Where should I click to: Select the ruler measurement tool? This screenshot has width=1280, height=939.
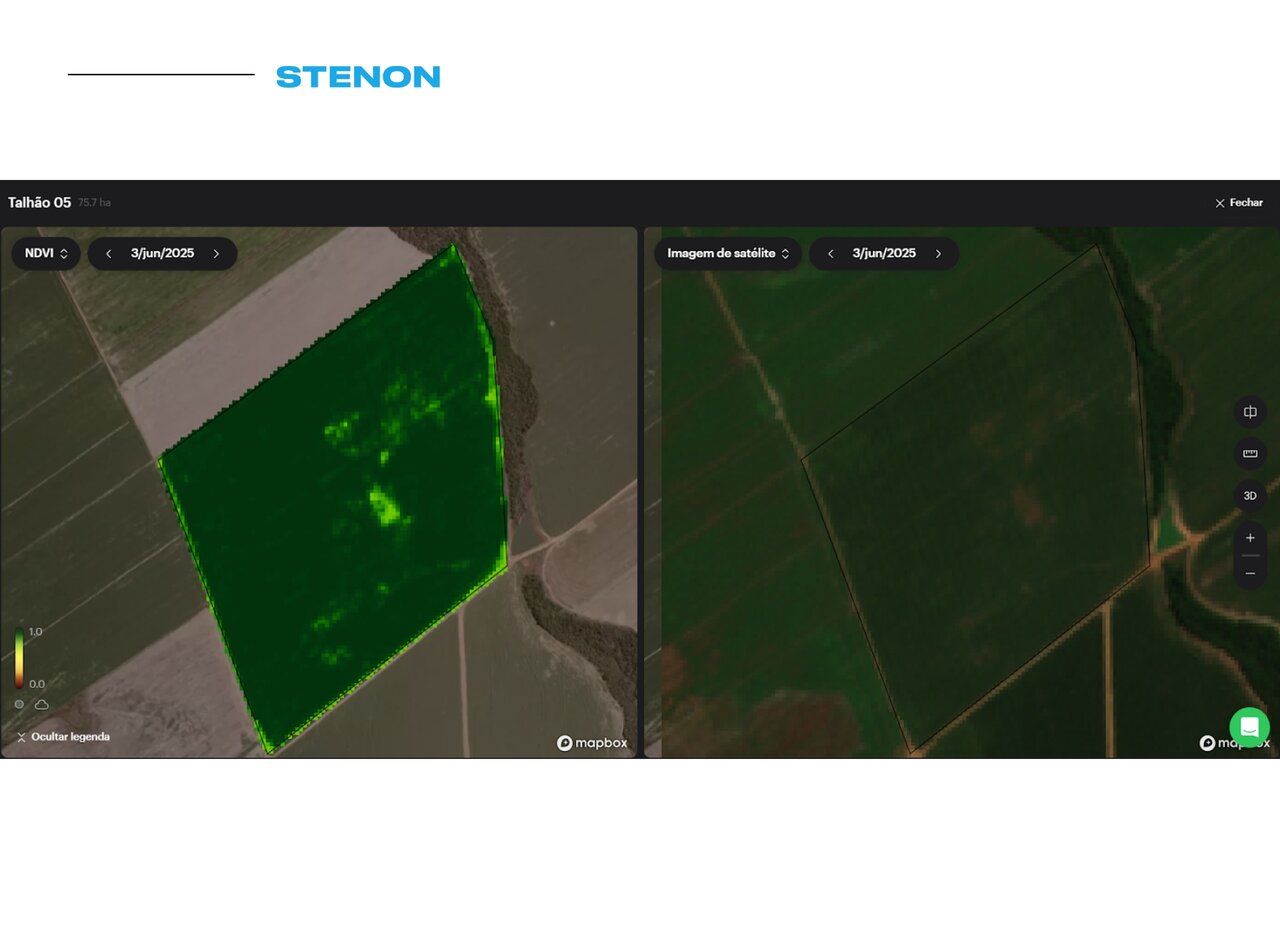(x=1250, y=454)
